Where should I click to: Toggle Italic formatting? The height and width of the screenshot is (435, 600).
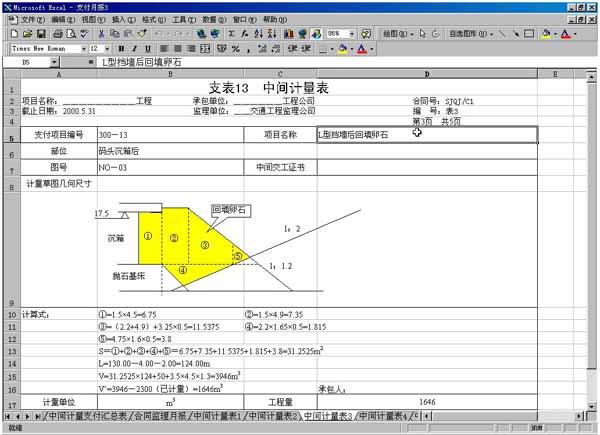point(134,48)
